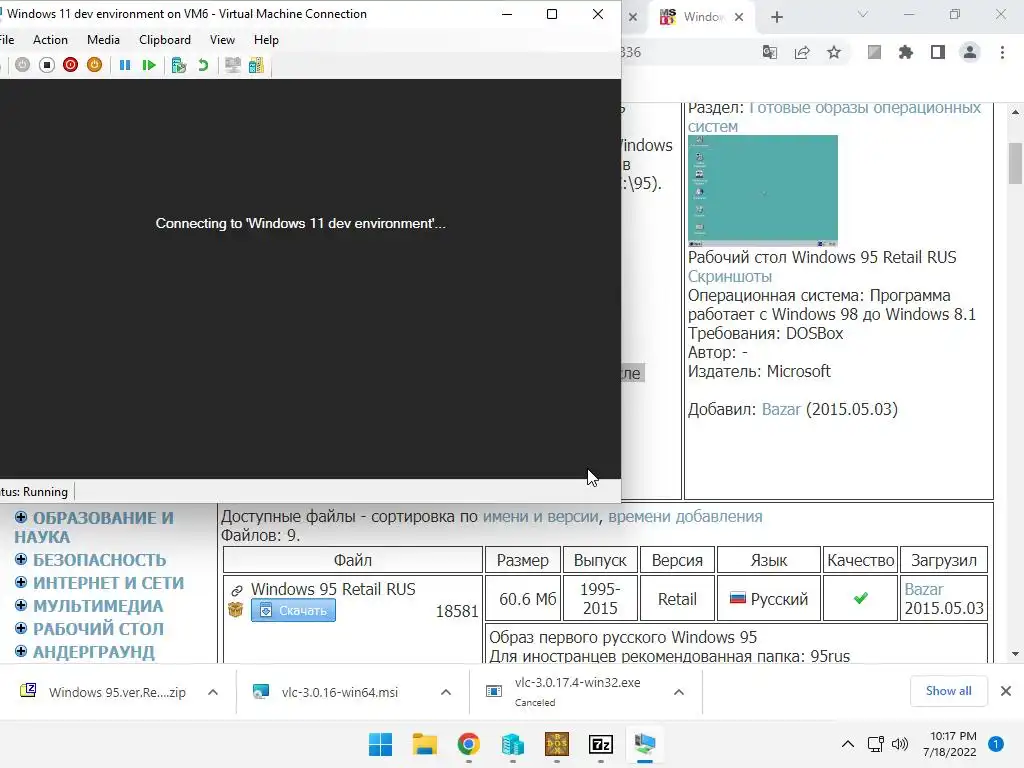The height and width of the screenshot is (768, 1024).
Task: Open Google Chrome from the taskbar
Action: 468,744
